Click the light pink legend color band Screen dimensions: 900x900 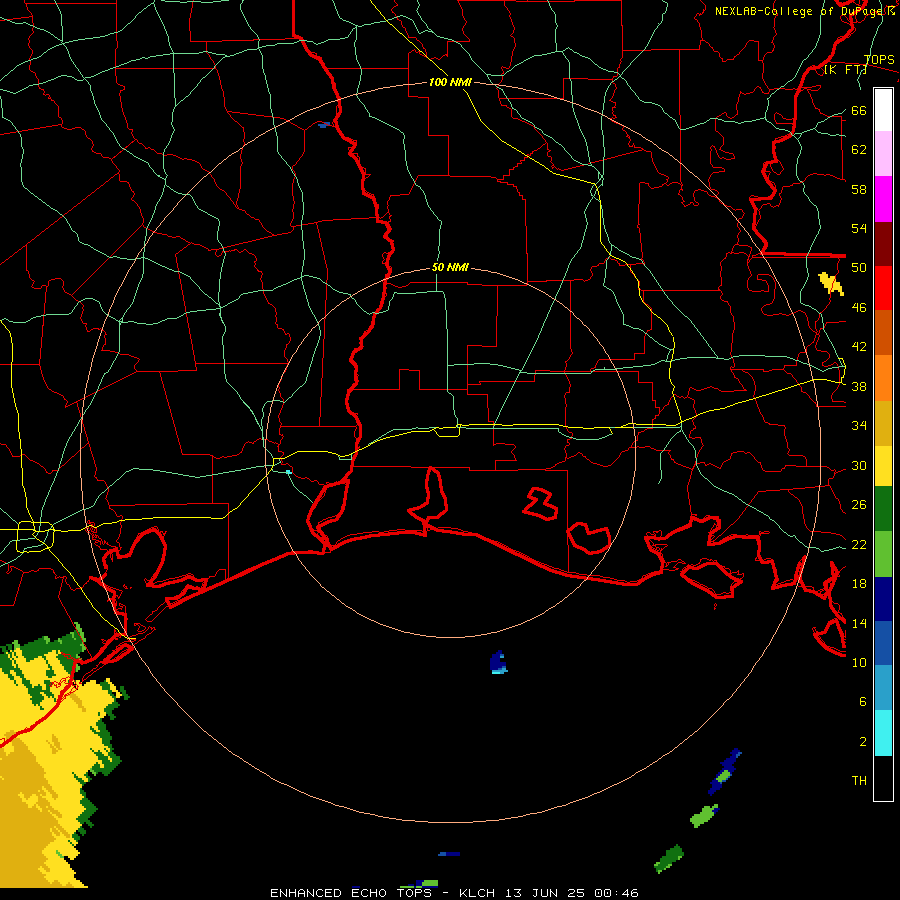(883, 153)
